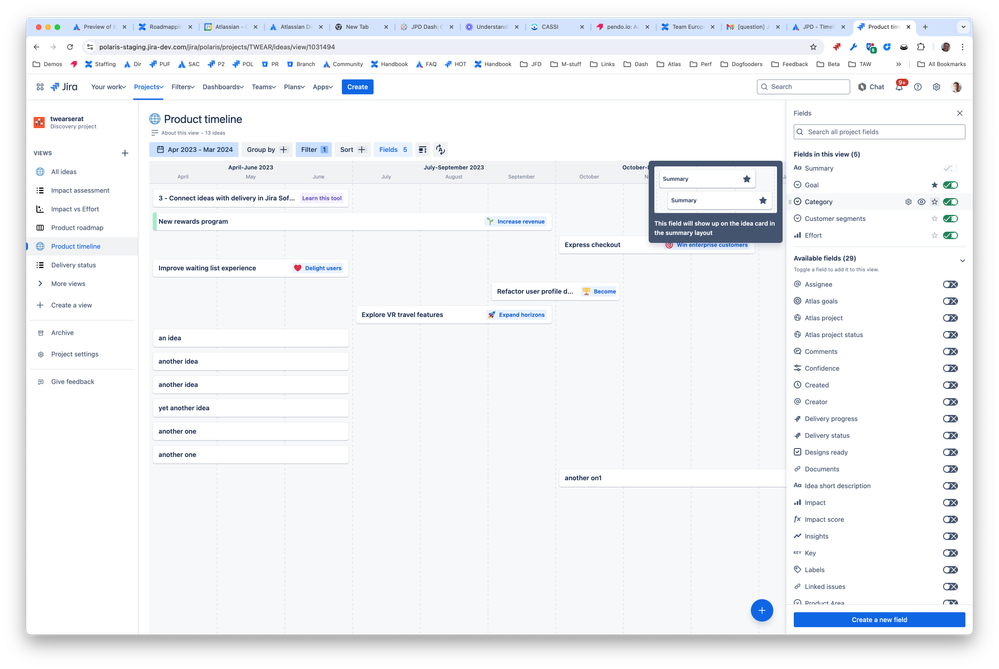Turn off the Goal field toggle
This screenshot has height=669, width=999.
950,185
